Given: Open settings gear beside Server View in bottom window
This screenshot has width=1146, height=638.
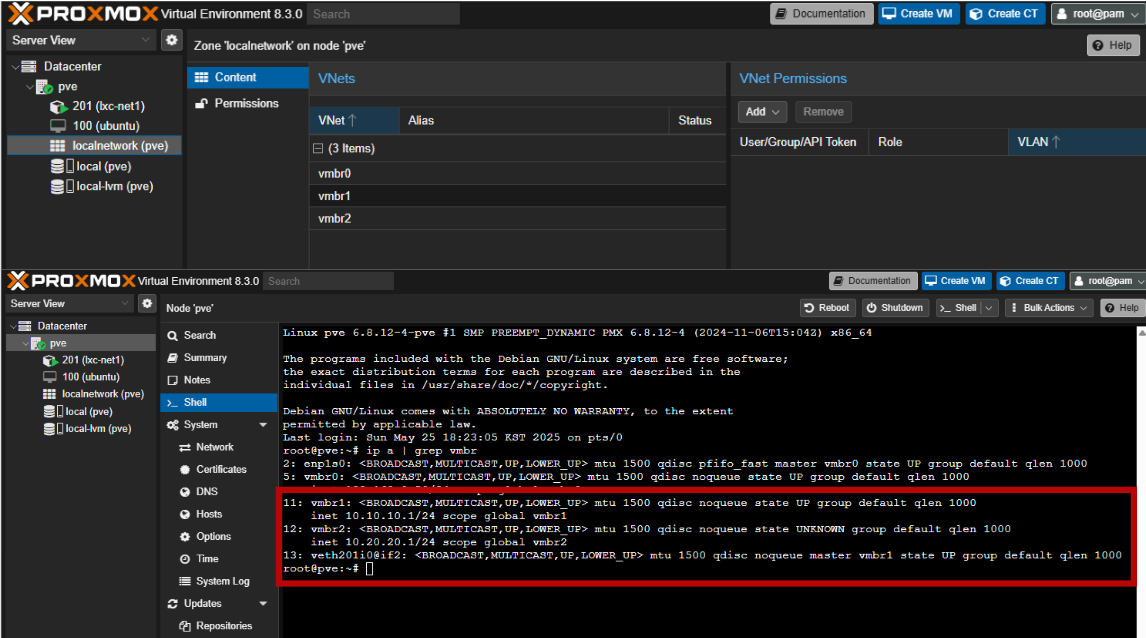Looking at the screenshot, I should (147, 303).
